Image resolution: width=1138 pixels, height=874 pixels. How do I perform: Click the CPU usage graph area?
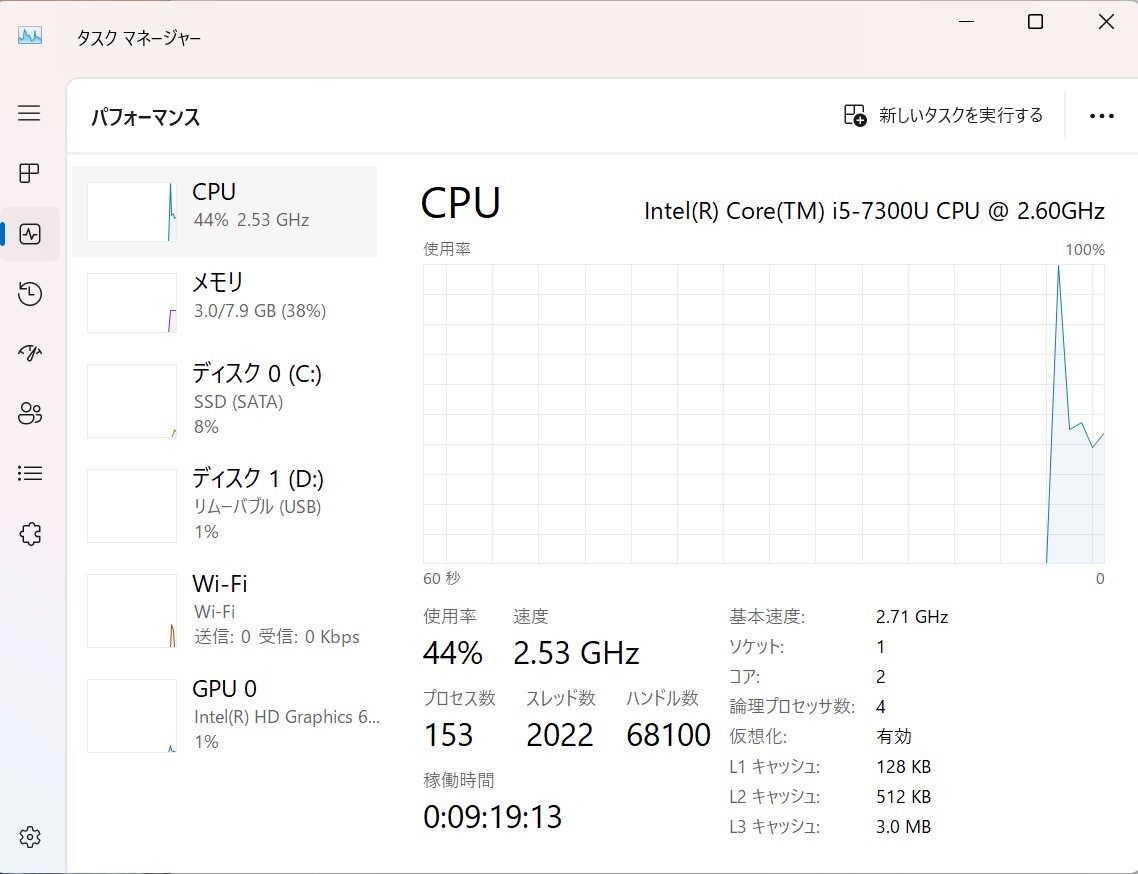click(x=763, y=413)
